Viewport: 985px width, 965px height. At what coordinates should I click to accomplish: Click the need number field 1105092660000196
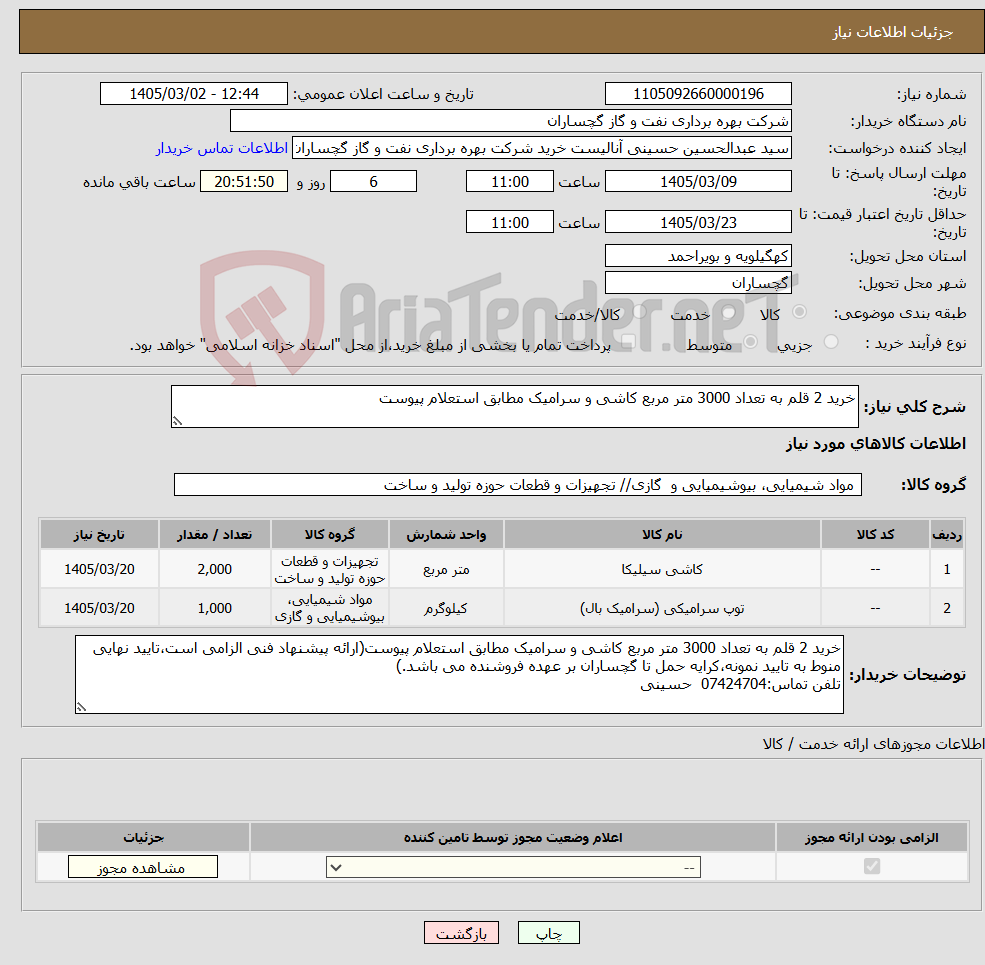(x=698, y=94)
